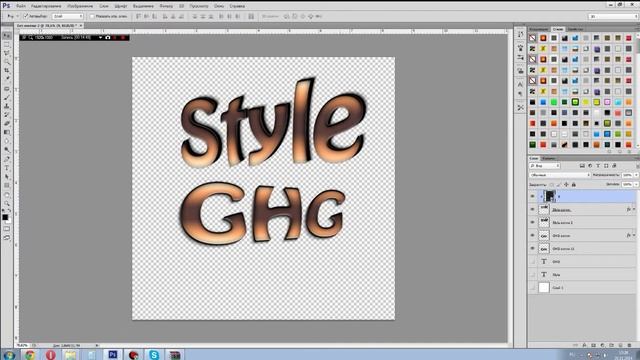
Task: Show the bottom white-thumbnail layer
Action: [x=532, y=288]
